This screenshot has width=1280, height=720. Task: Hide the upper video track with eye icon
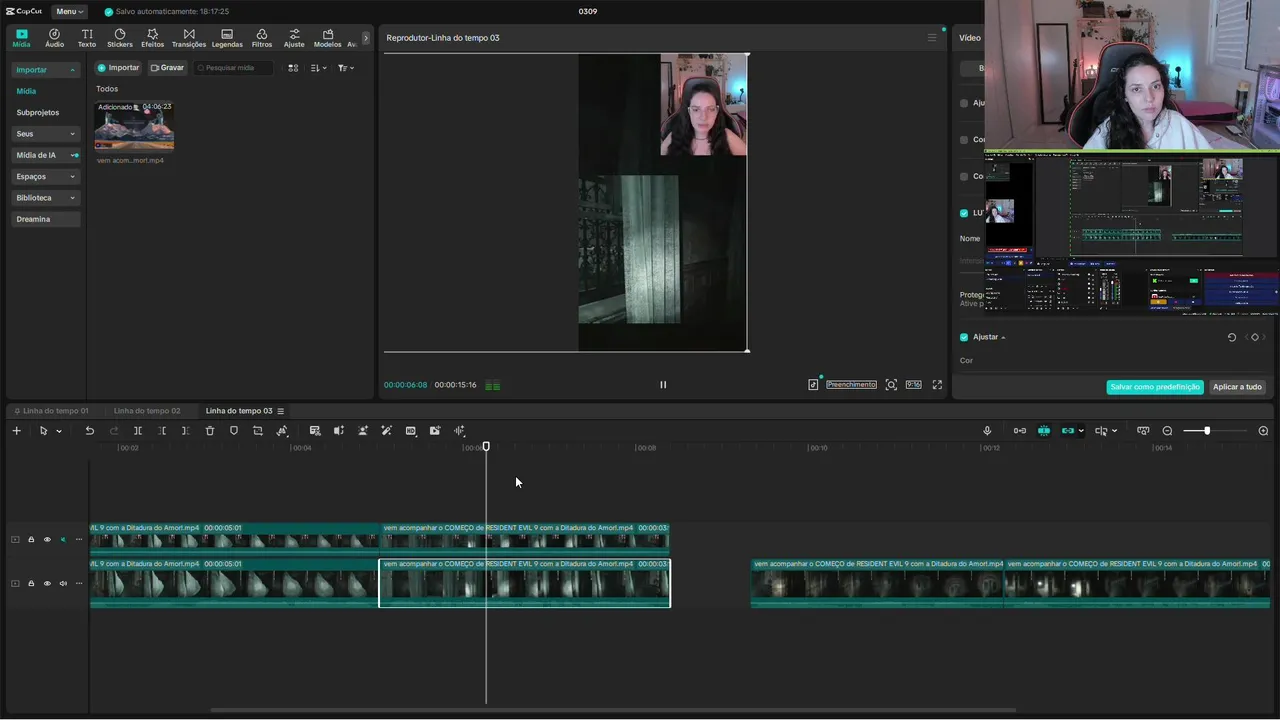pyautogui.click(x=47, y=540)
